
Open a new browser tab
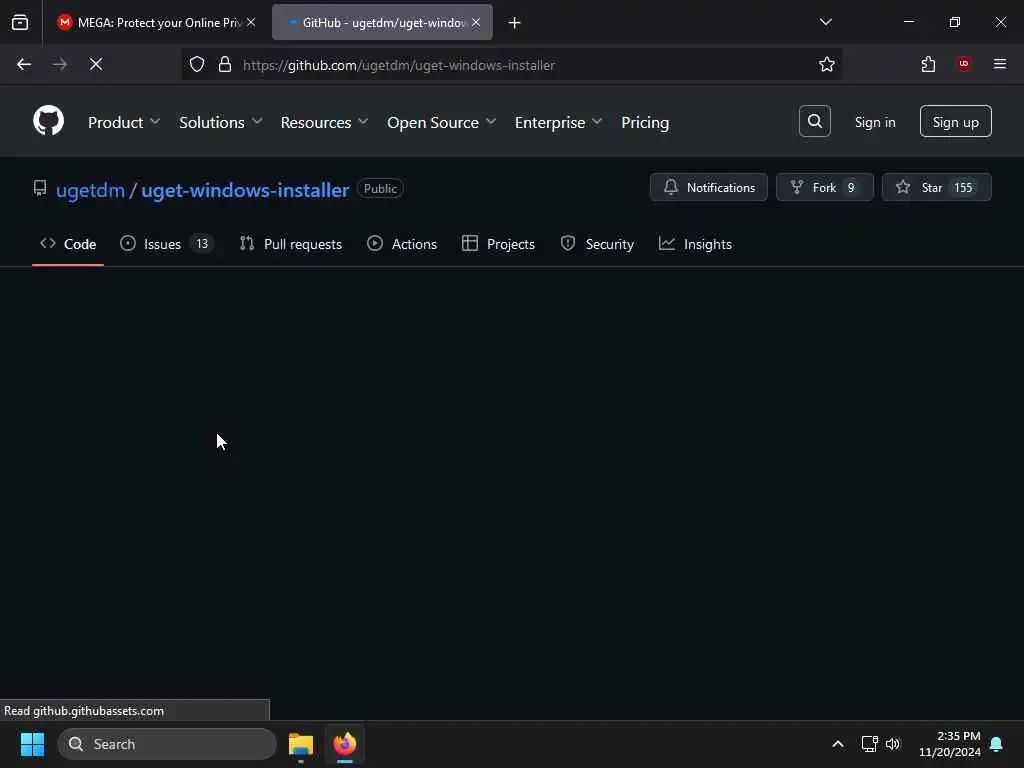click(x=514, y=23)
